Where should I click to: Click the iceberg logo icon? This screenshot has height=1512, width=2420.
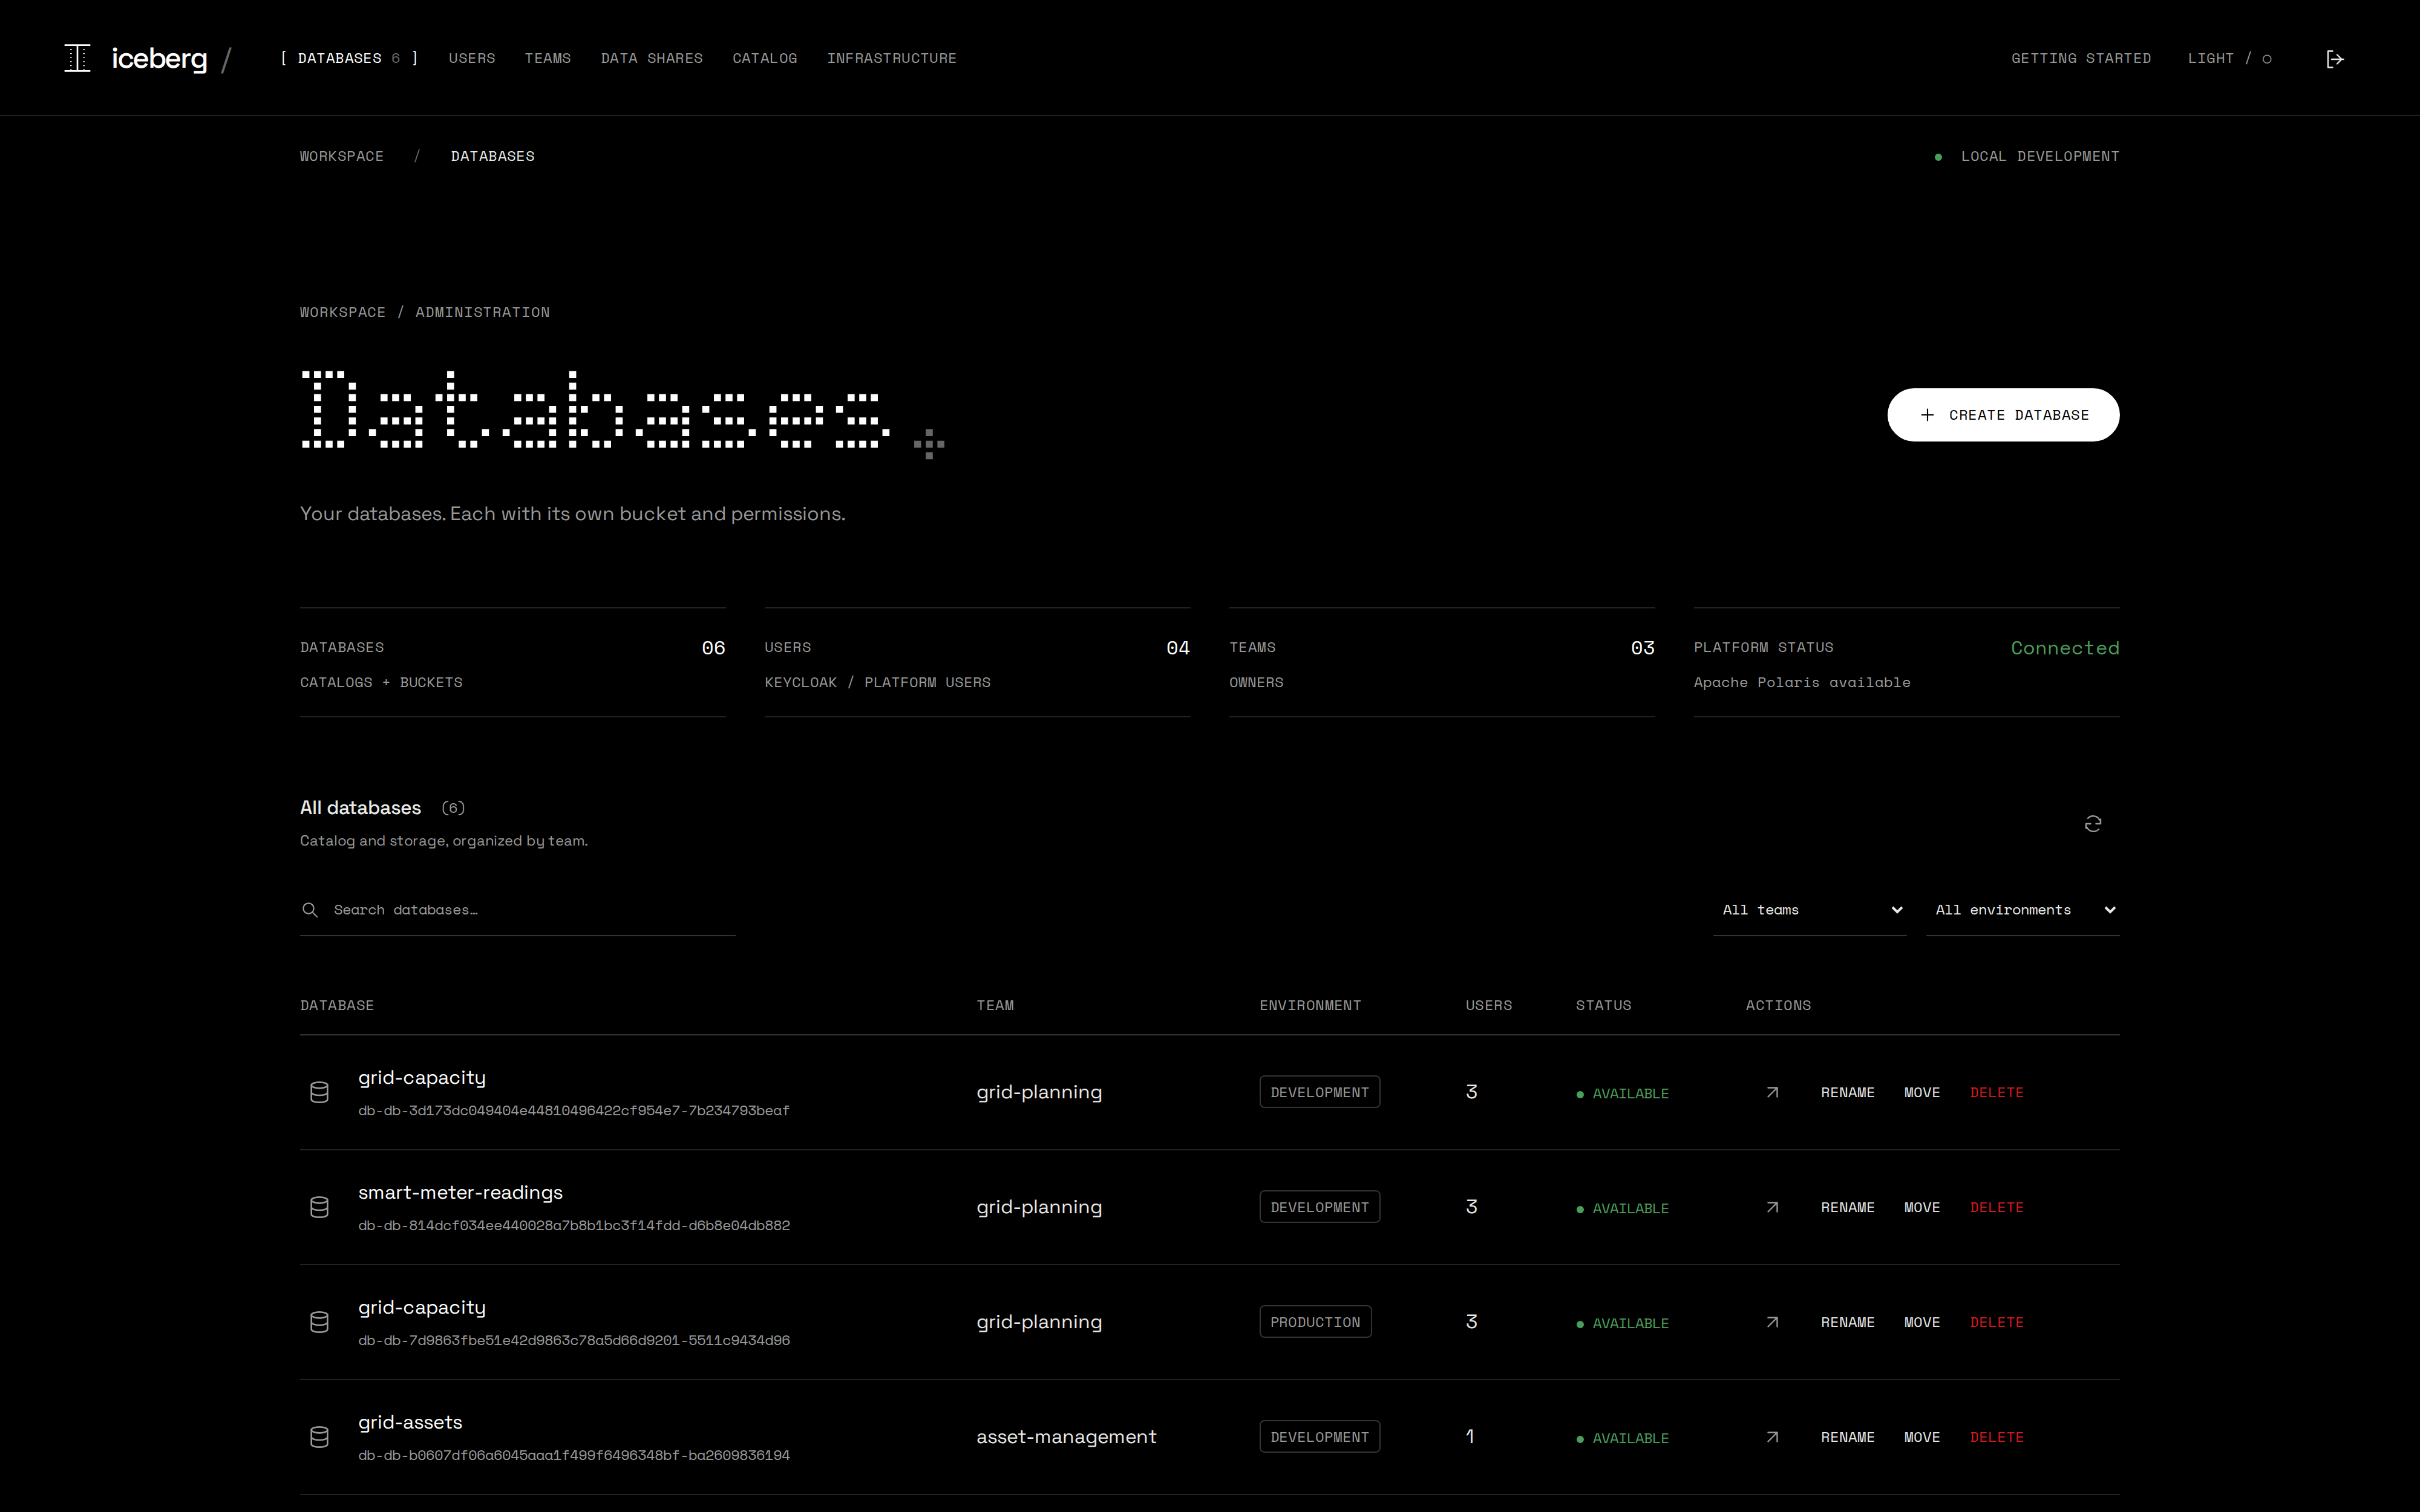pos(77,58)
